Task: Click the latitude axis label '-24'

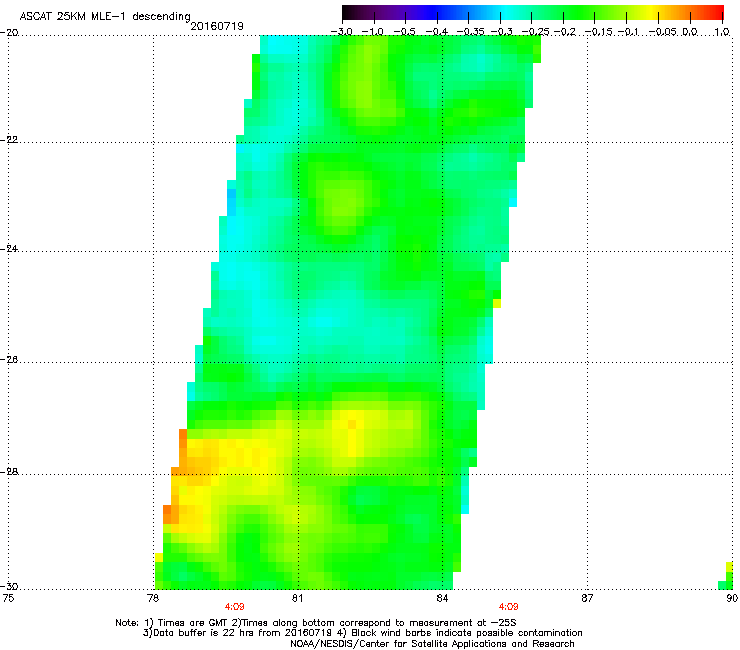Action: pos(9,249)
